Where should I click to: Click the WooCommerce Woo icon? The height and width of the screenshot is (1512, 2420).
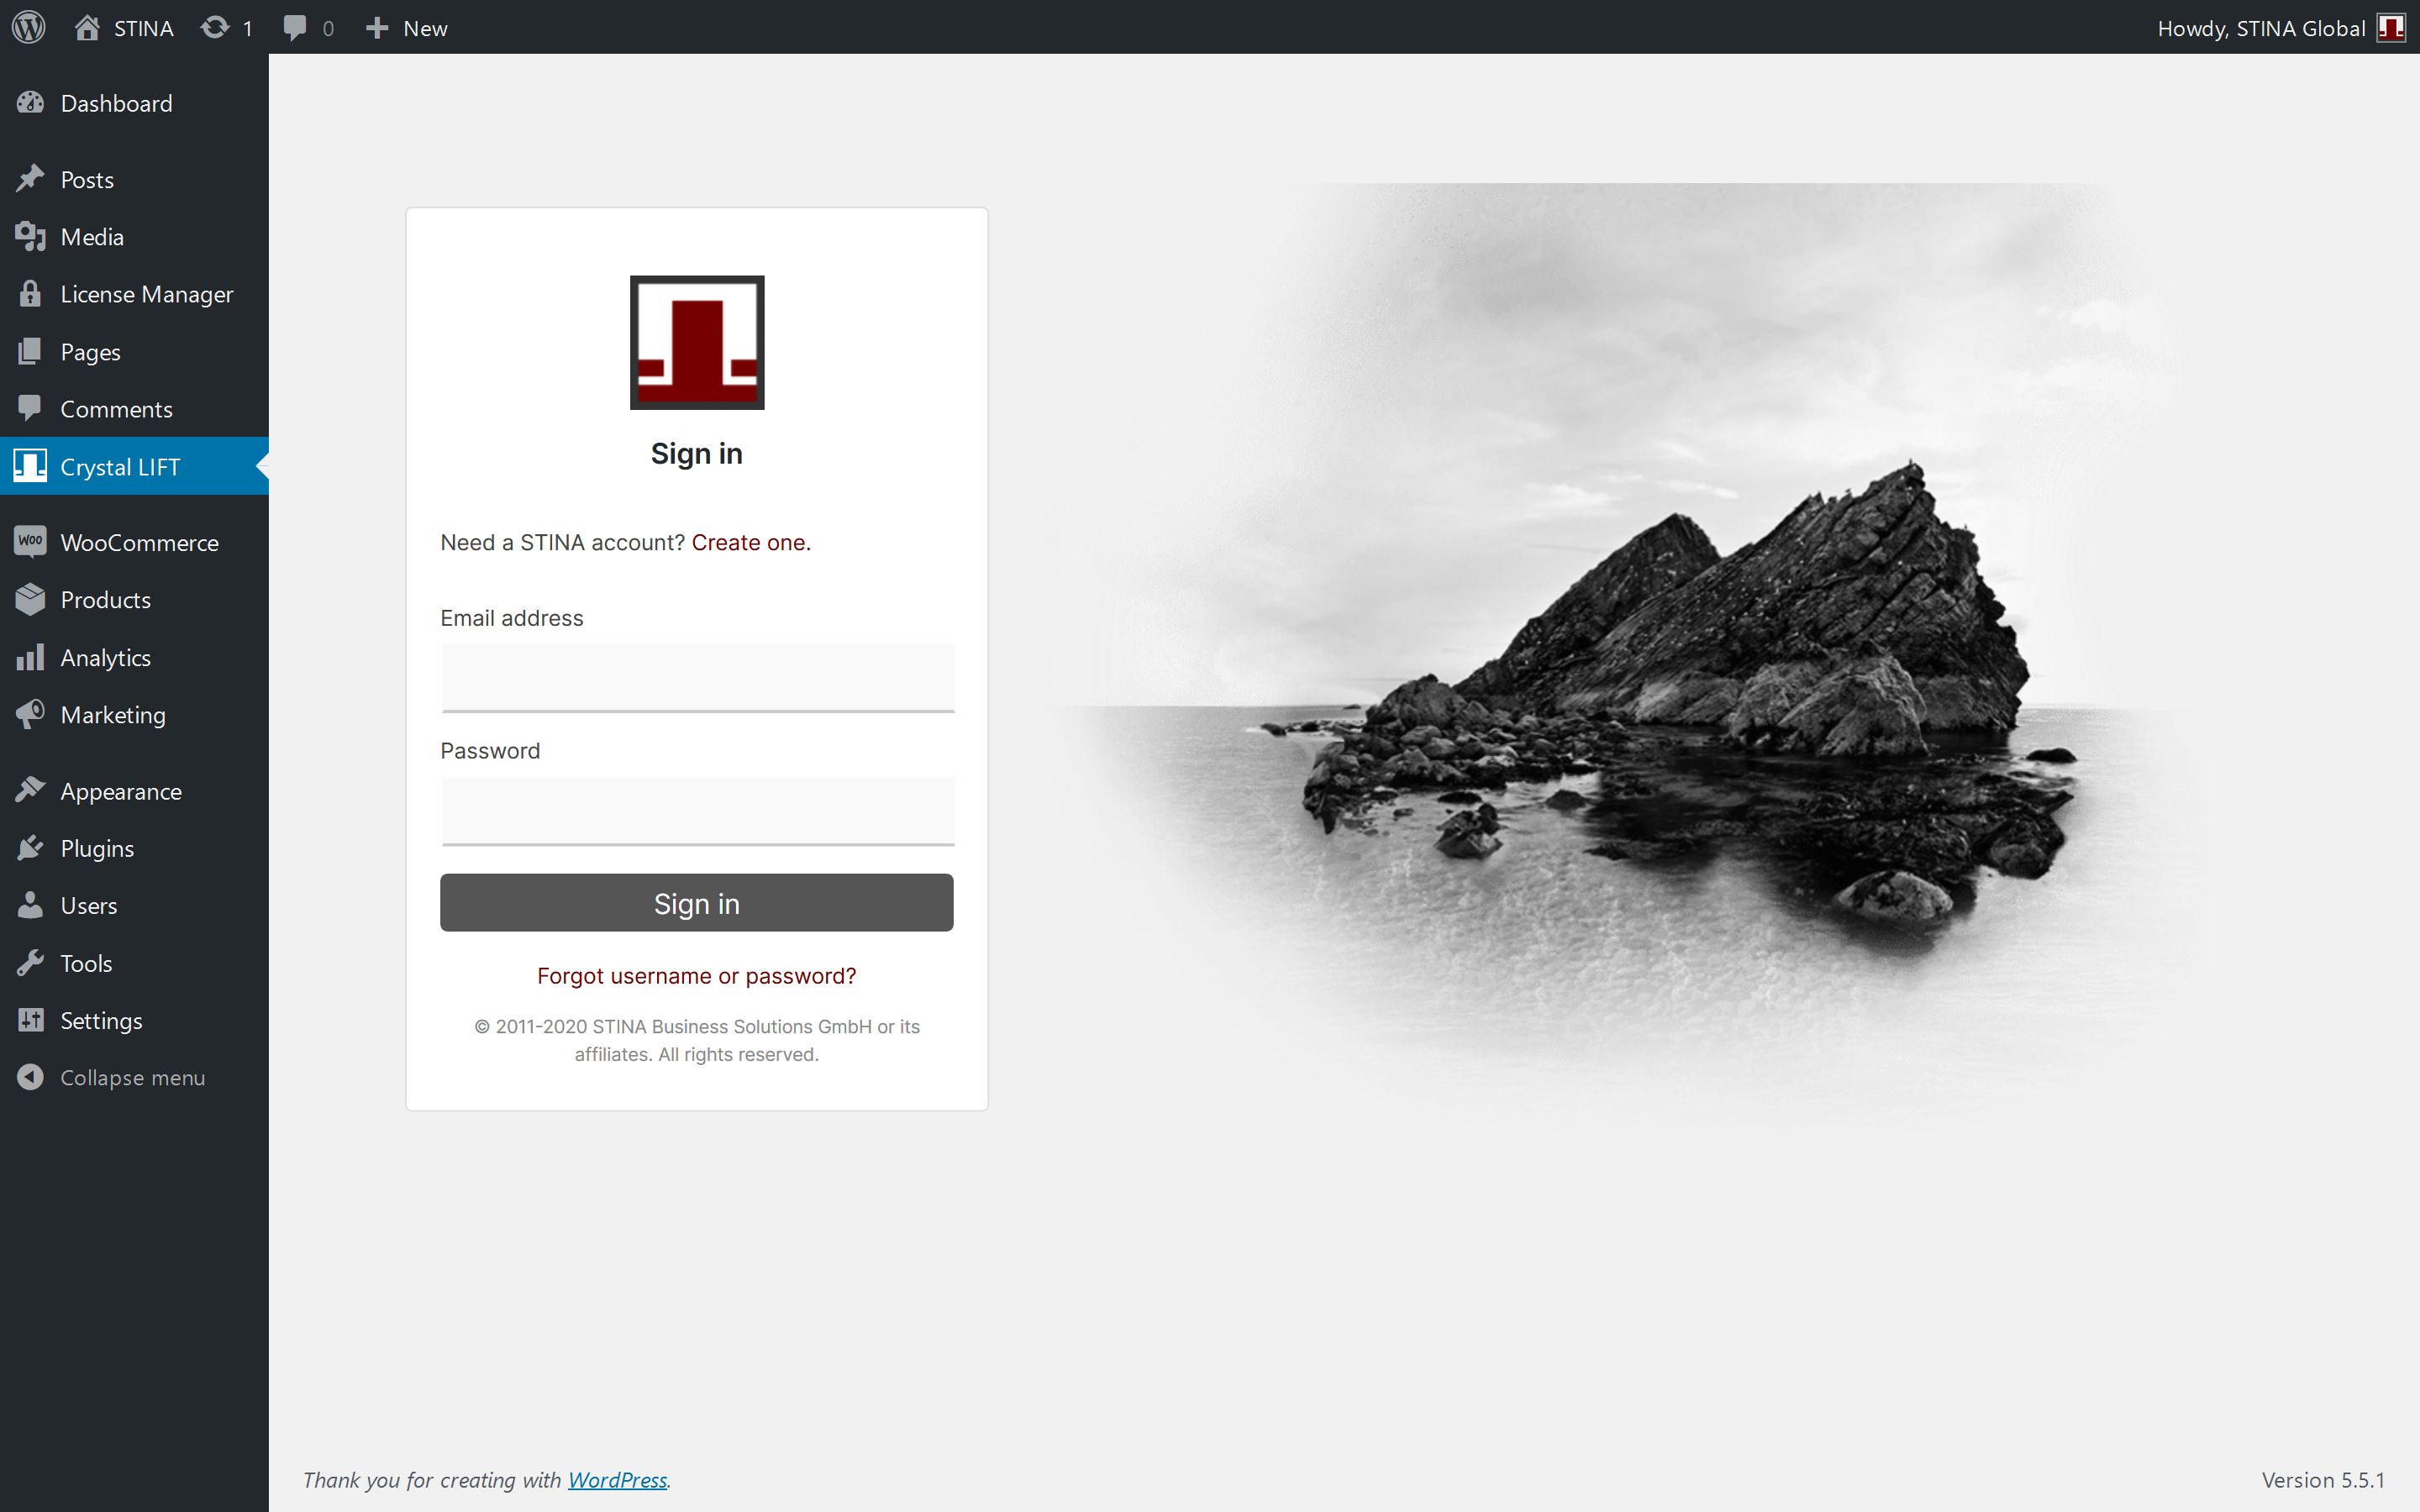click(x=30, y=541)
